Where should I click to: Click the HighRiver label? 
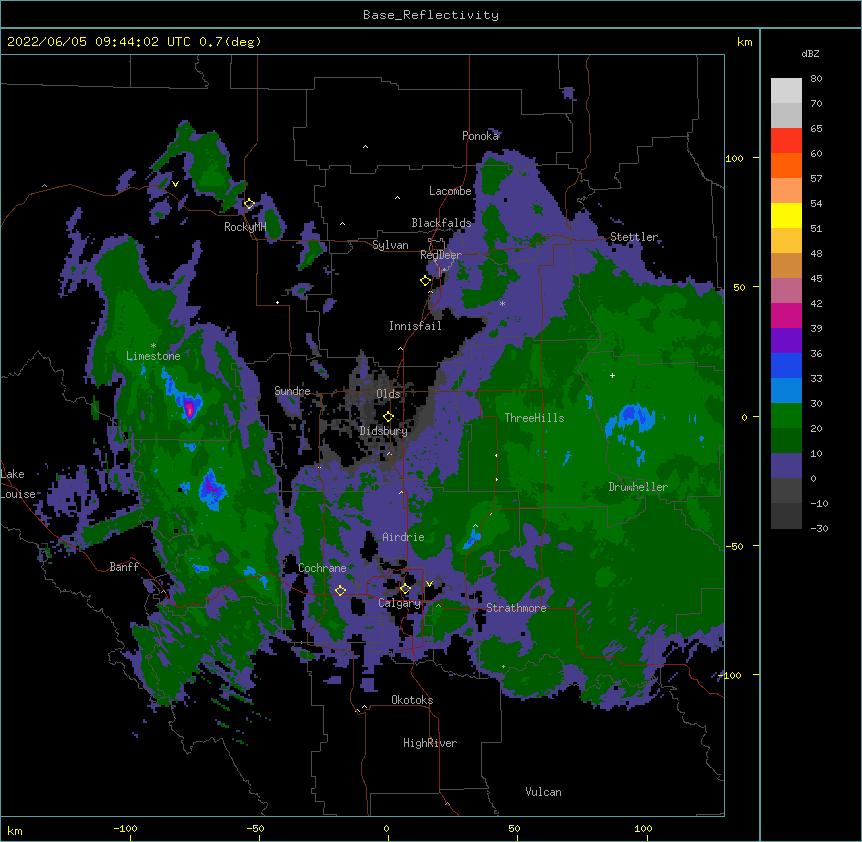coord(430,743)
